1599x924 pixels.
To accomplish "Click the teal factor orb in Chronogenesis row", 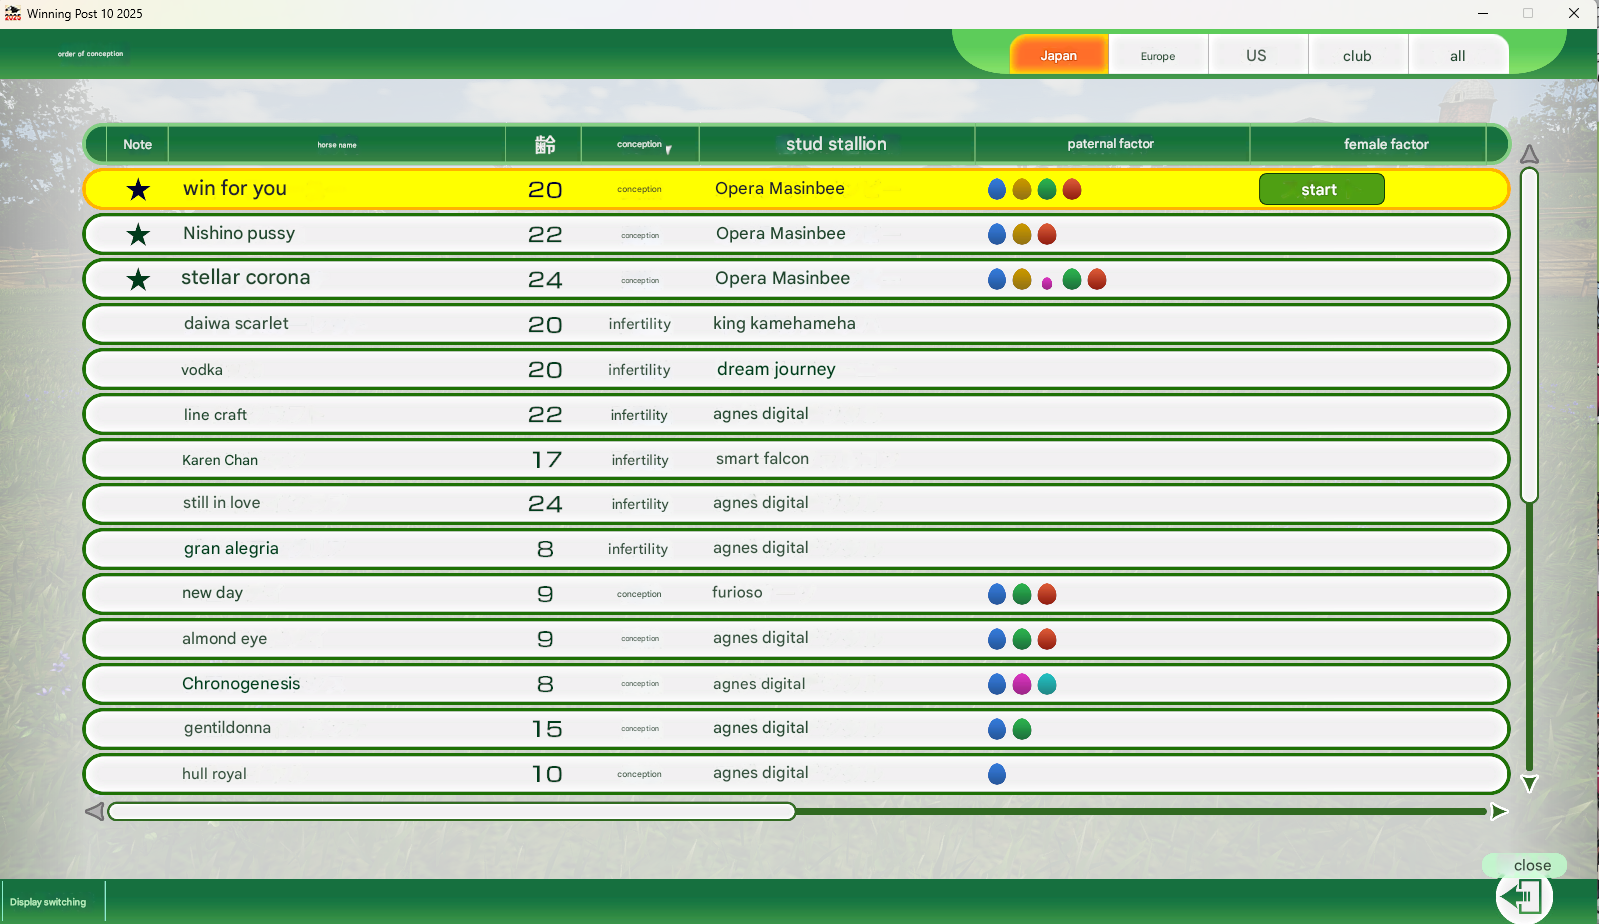I will point(1047,684).
